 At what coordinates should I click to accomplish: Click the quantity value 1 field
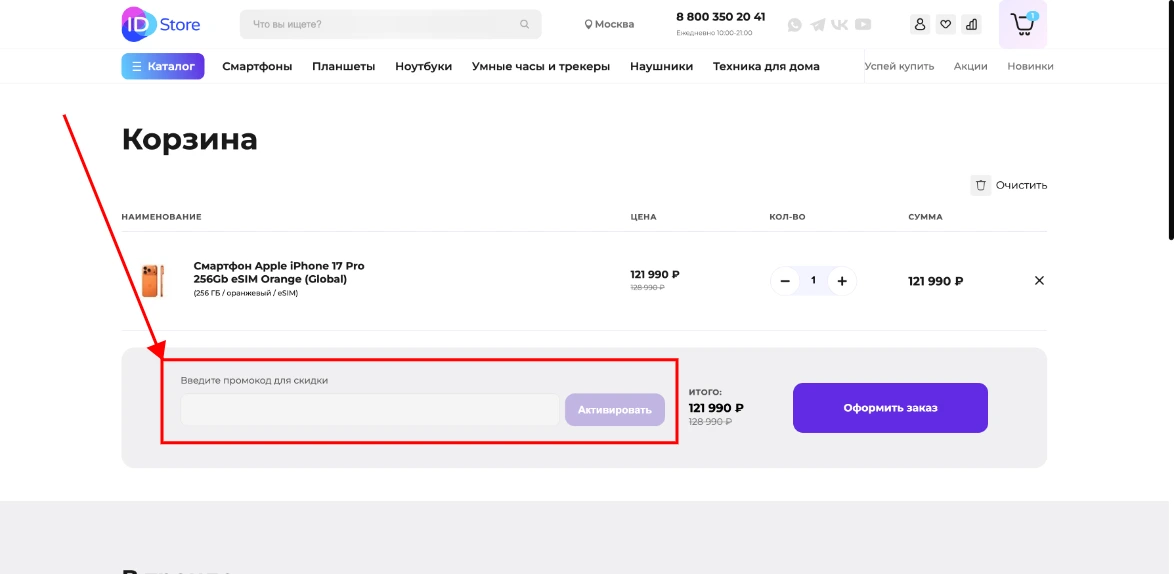pyautogui.click(x=813, y=281)
